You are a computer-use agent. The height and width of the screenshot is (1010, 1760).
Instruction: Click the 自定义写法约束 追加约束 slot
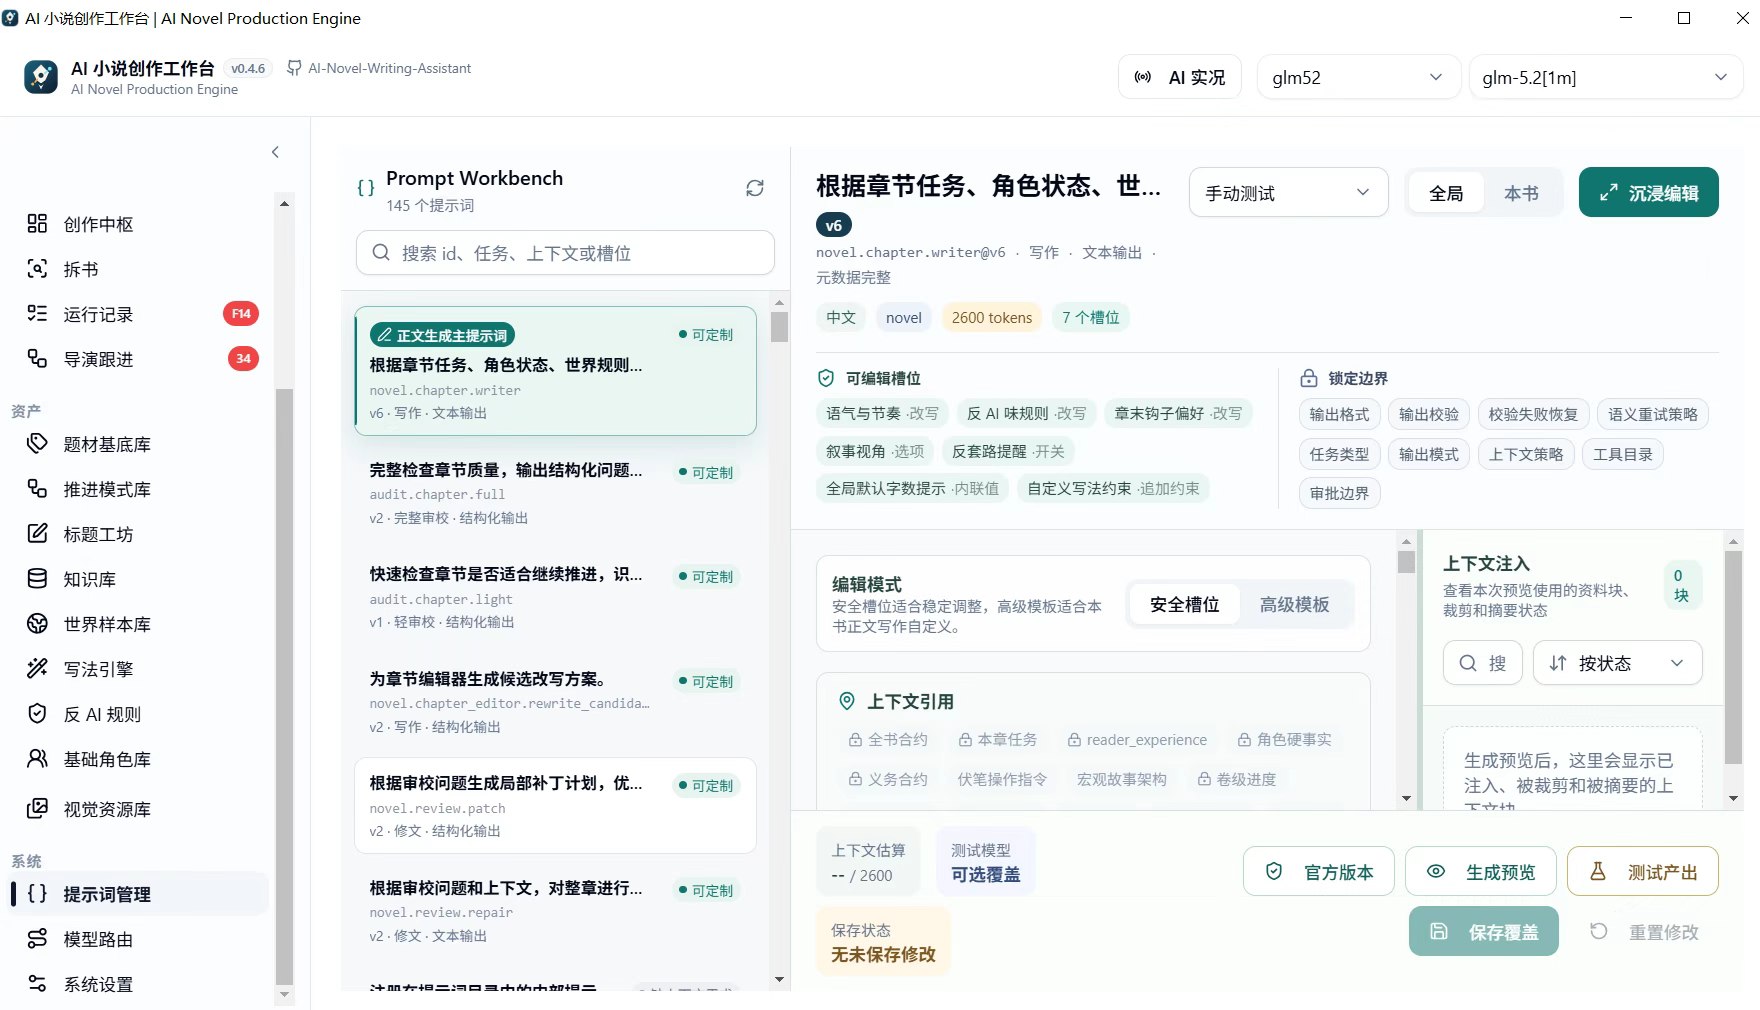point(1113,488)
